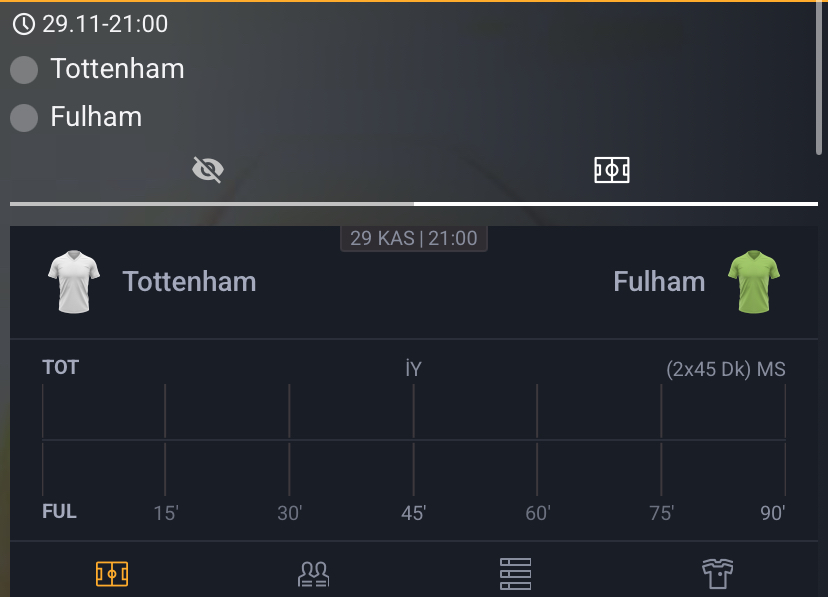Screen dimensions: 828x597
Task: Click the clock icon beside kickoff time
Action: click(23, 23)
